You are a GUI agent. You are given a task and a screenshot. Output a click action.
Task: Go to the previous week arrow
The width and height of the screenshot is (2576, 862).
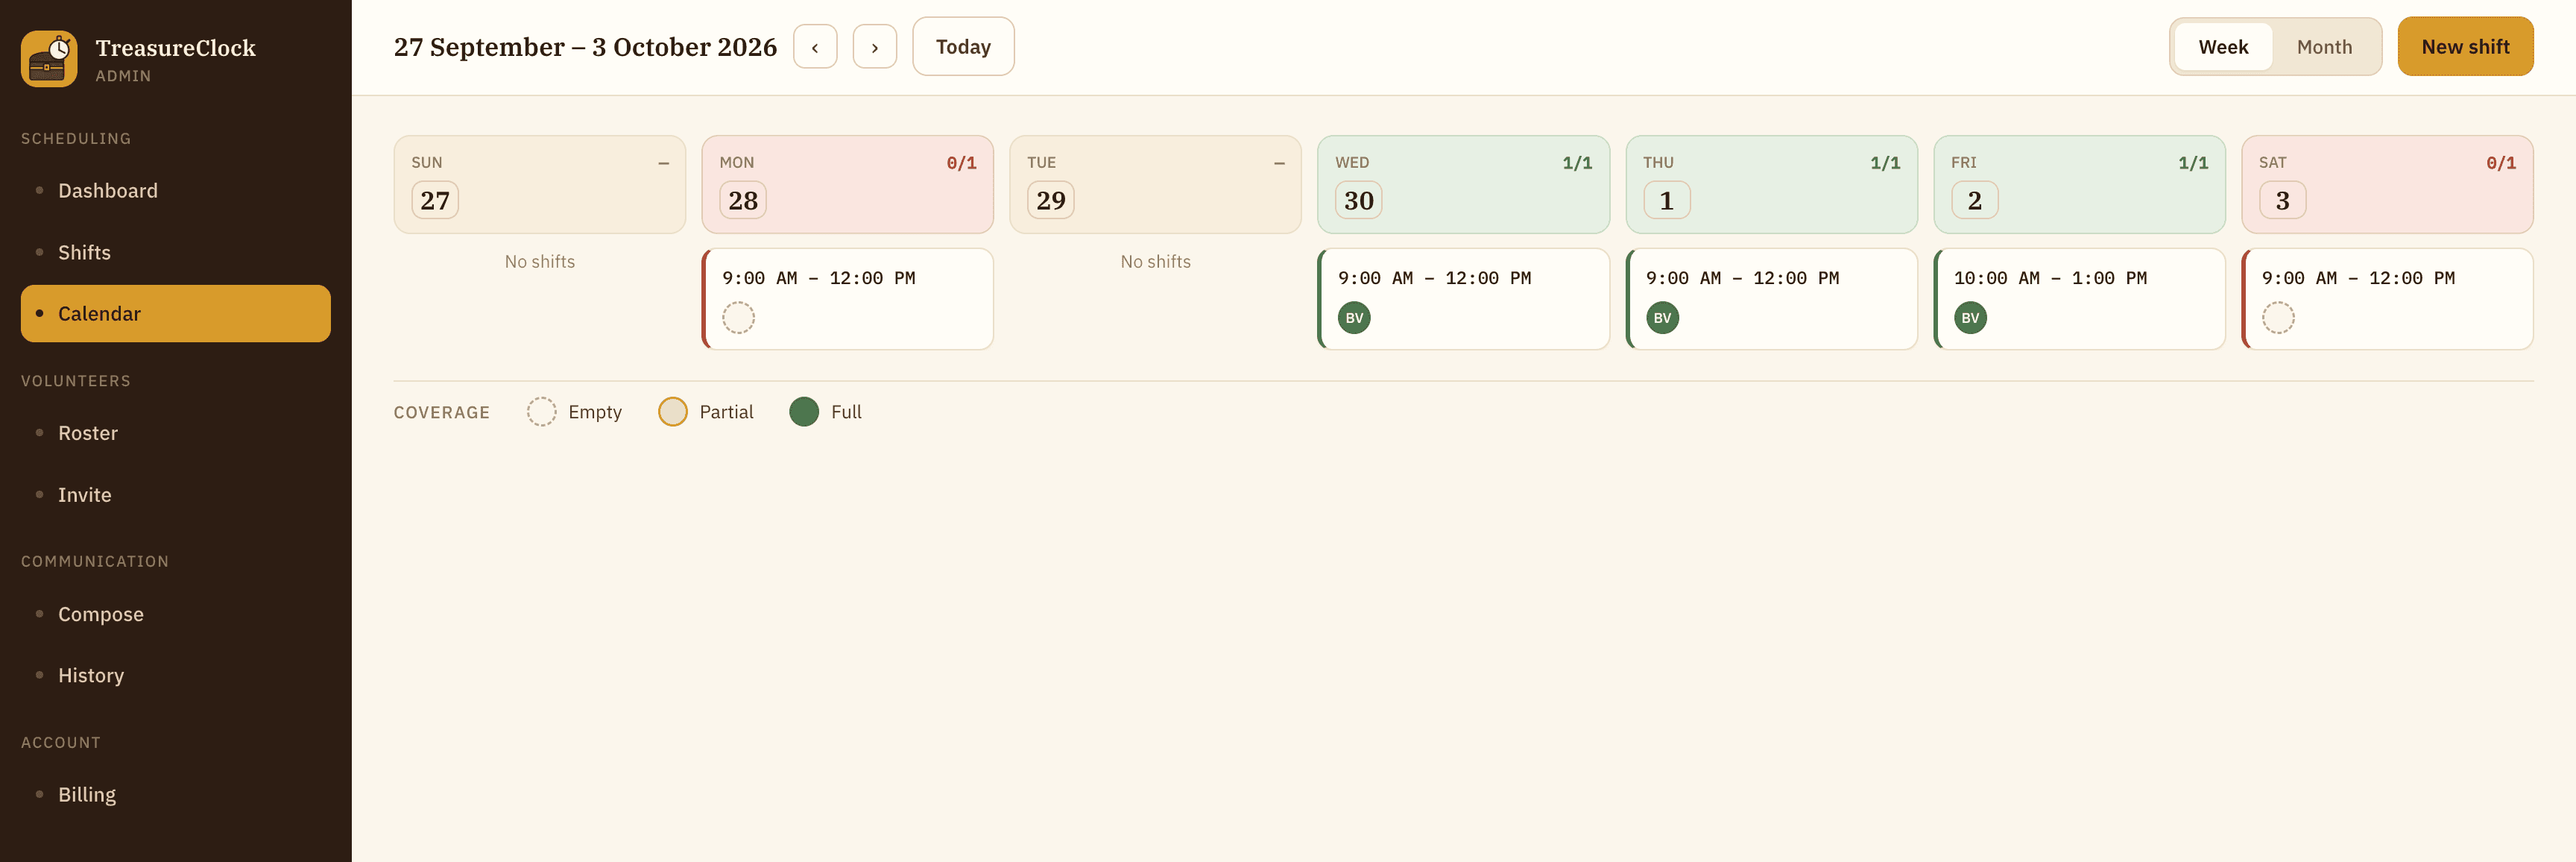(815, 47)
